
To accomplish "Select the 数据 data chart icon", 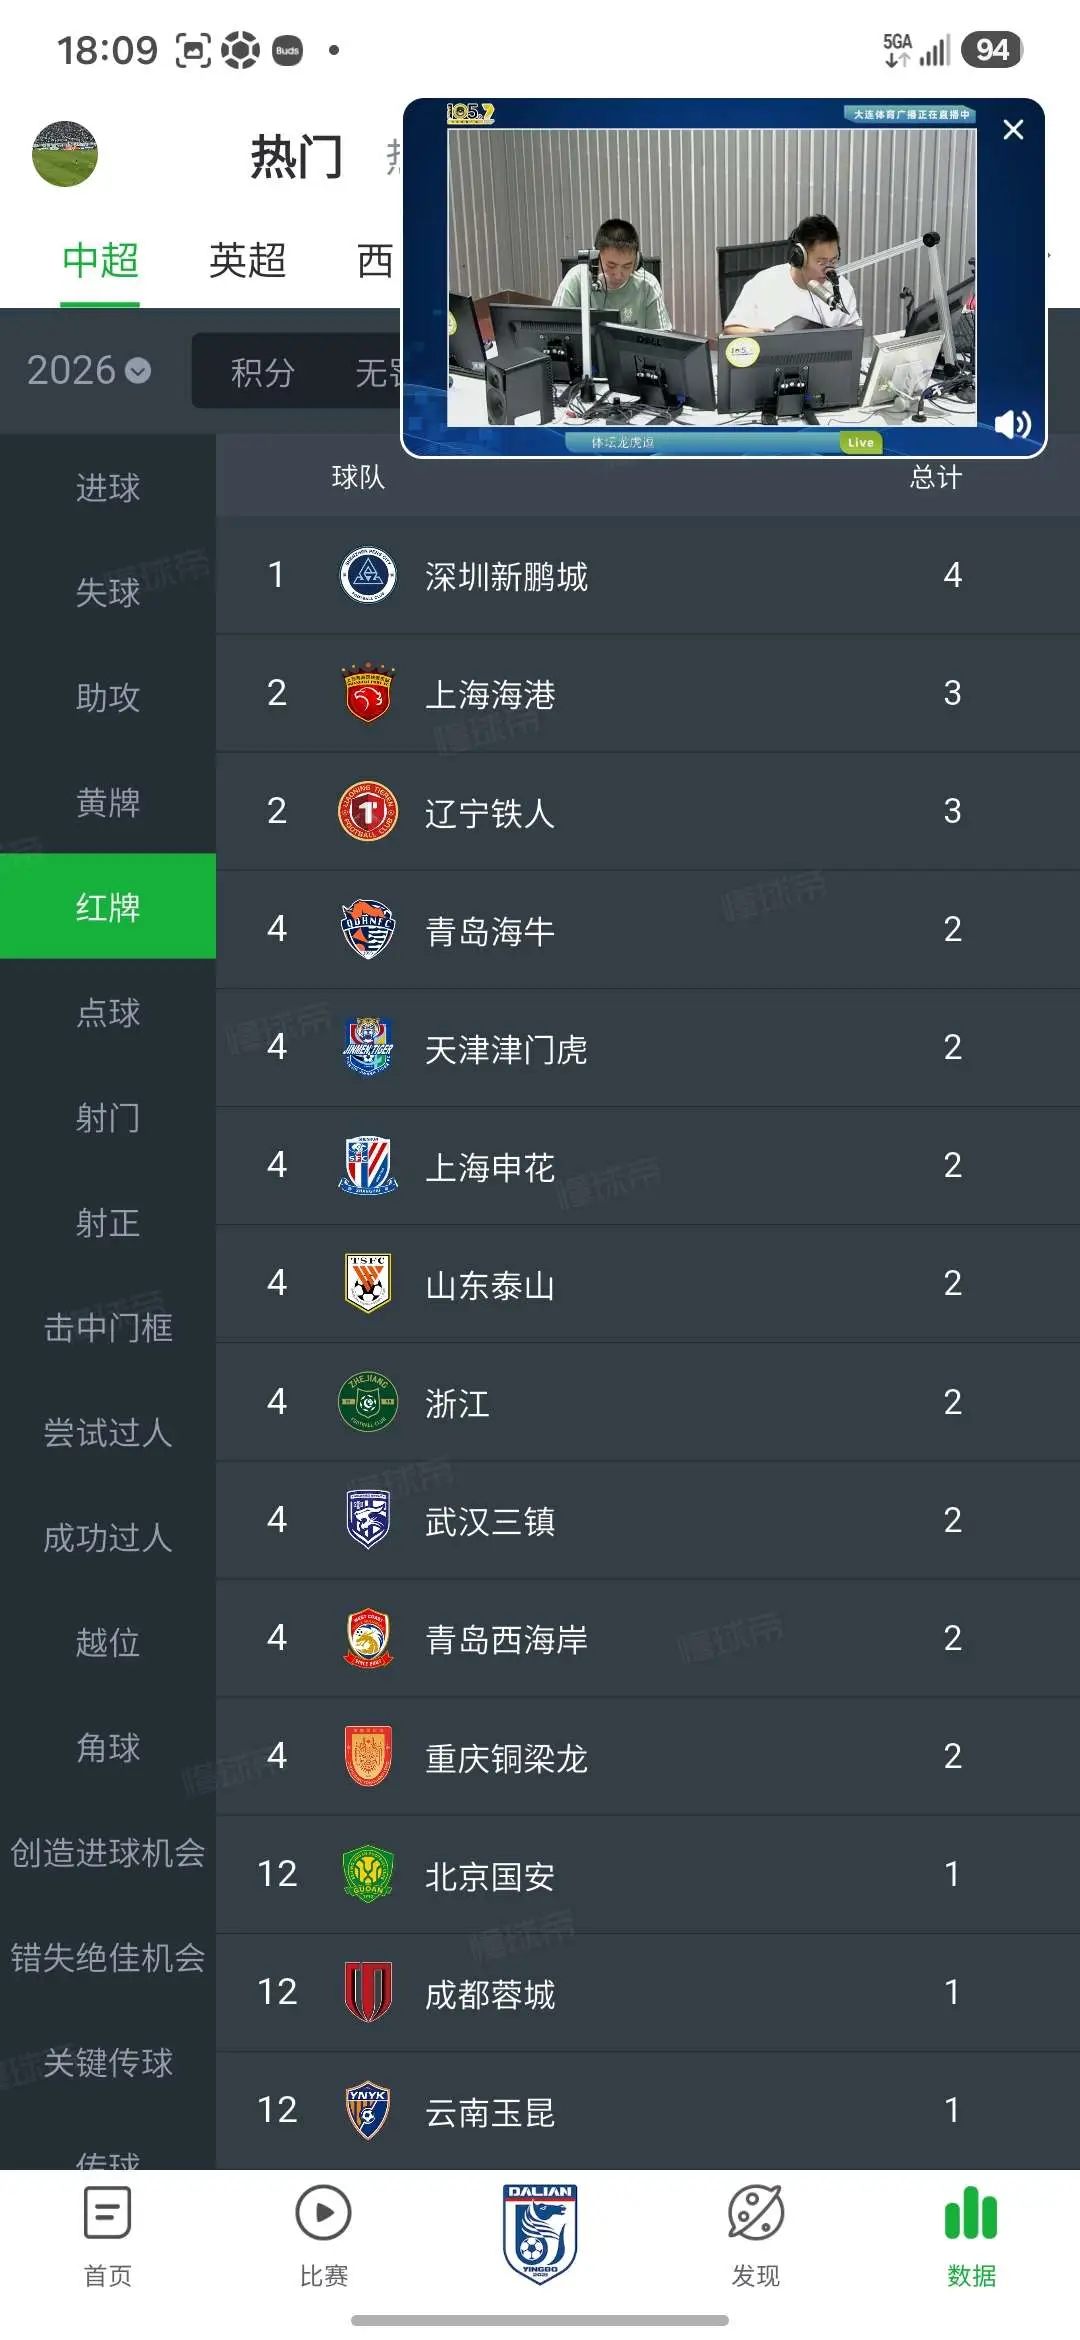I will coord(971,2213).
